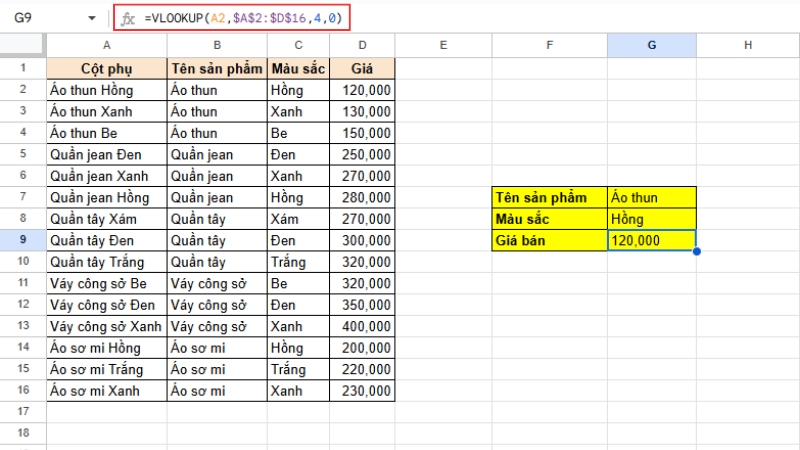Select yellow cell 'Áo thun' in column G
The image size is (800, 450).
click(651, 197)
